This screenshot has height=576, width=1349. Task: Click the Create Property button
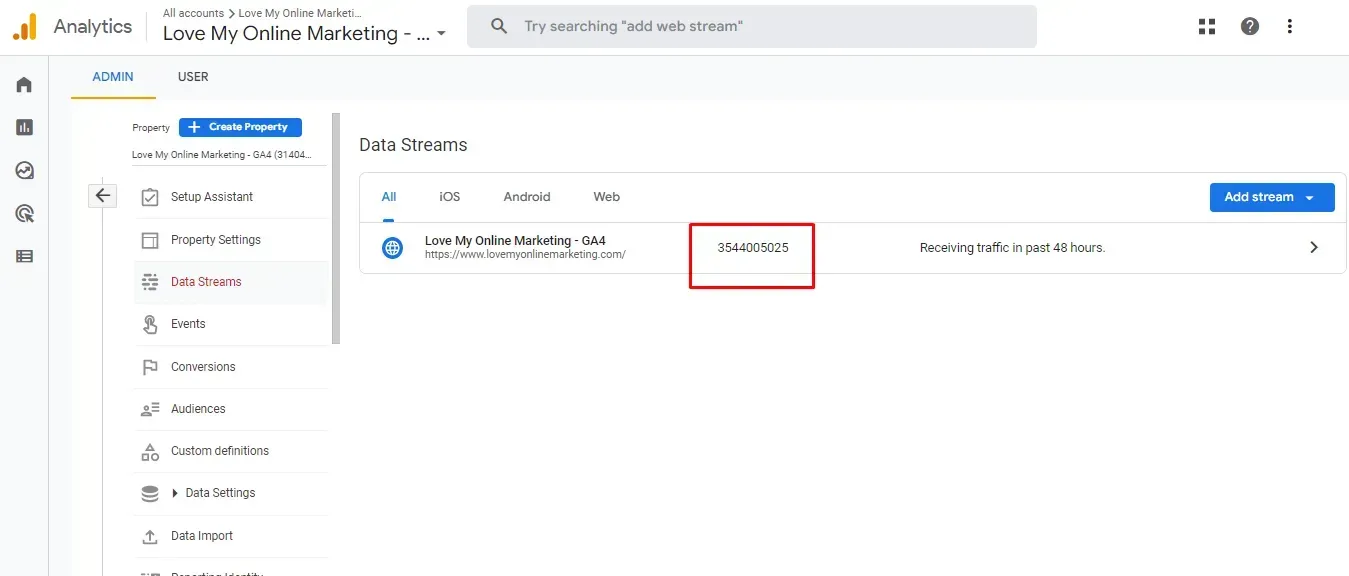point(240,127)
